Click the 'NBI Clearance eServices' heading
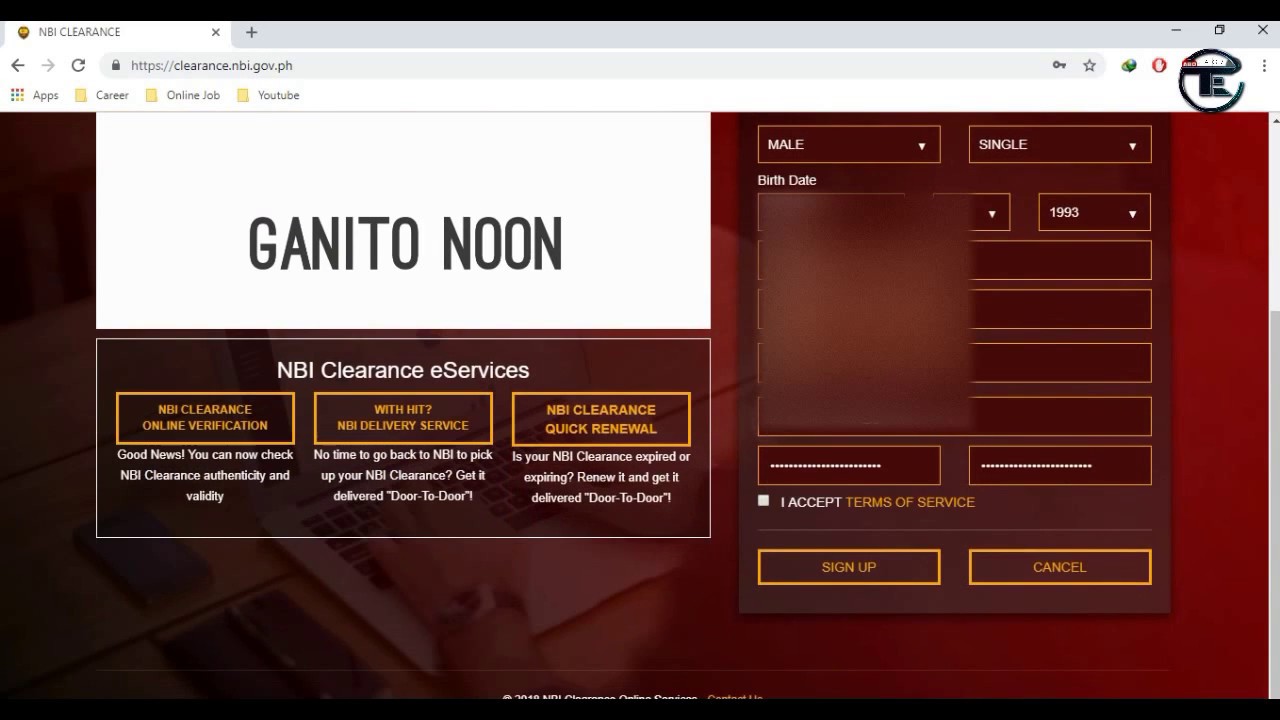The image size is (1280, 720). click(x=403, y=370)
